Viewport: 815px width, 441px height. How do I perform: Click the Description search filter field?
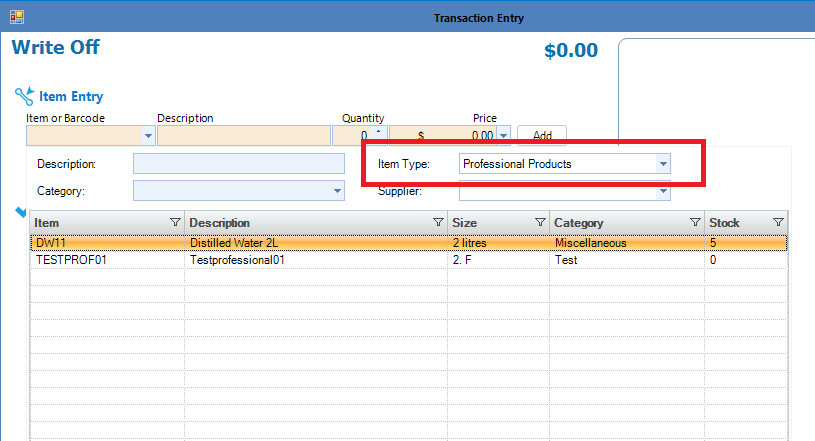[238, 164]
